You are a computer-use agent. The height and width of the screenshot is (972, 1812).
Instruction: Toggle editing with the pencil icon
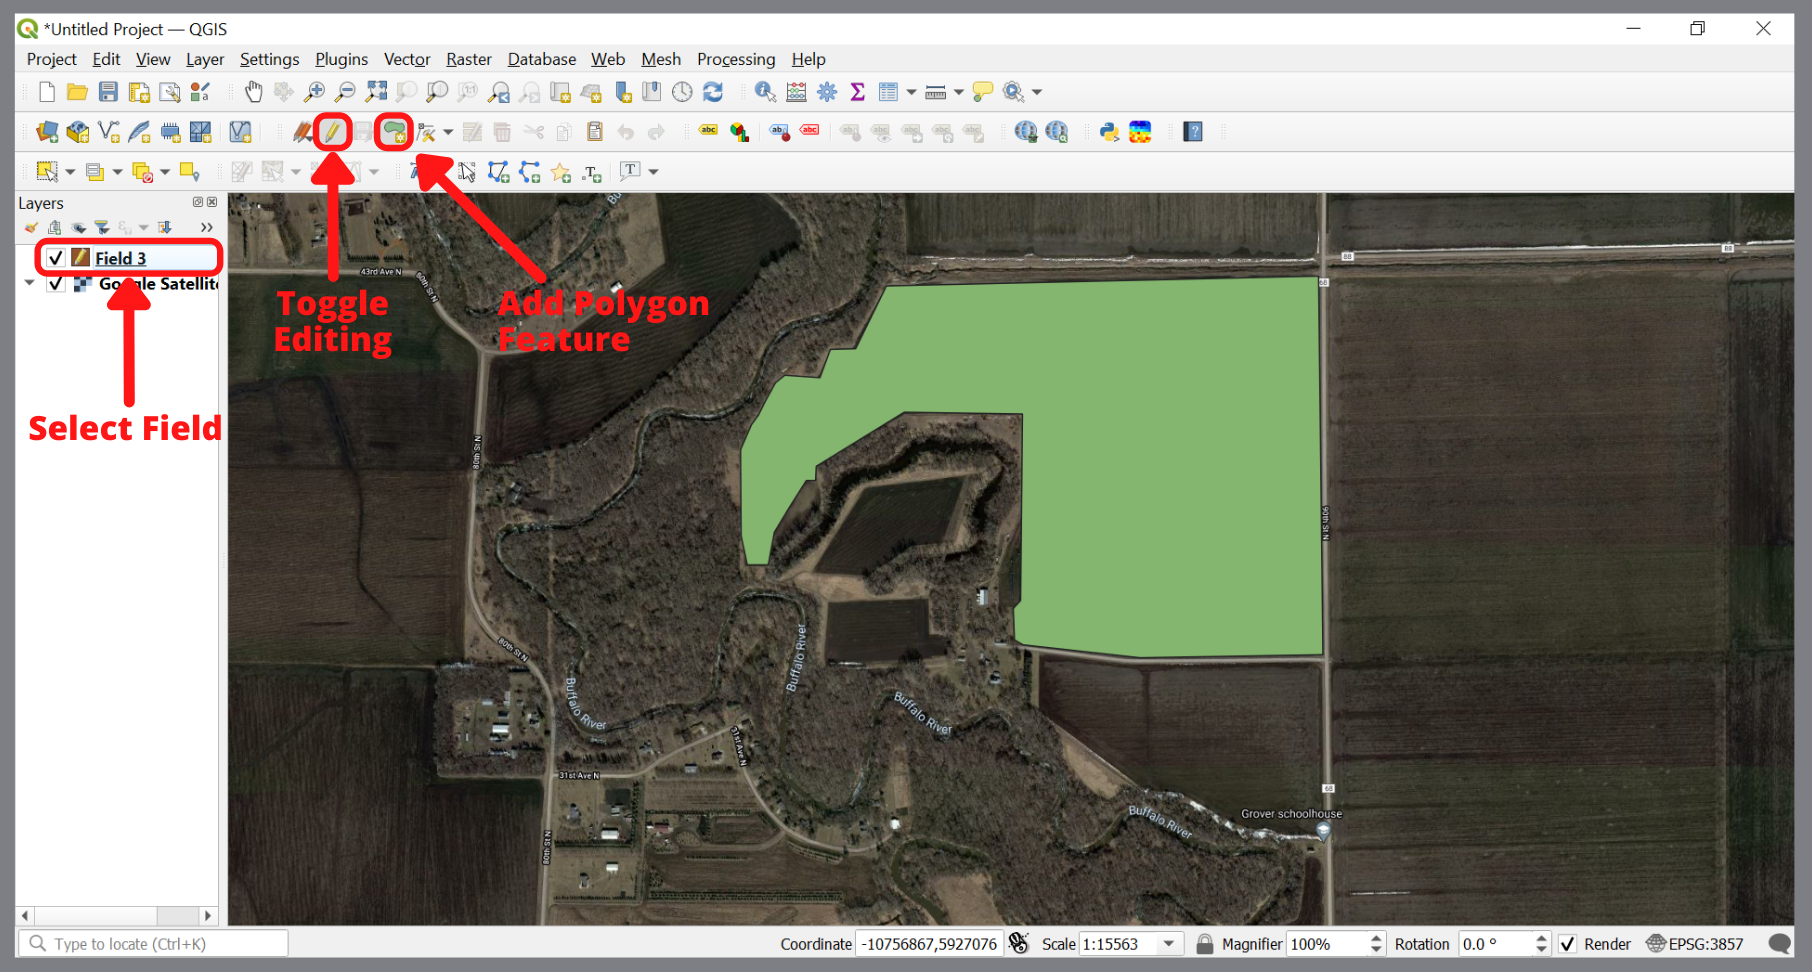click(331, 131)
